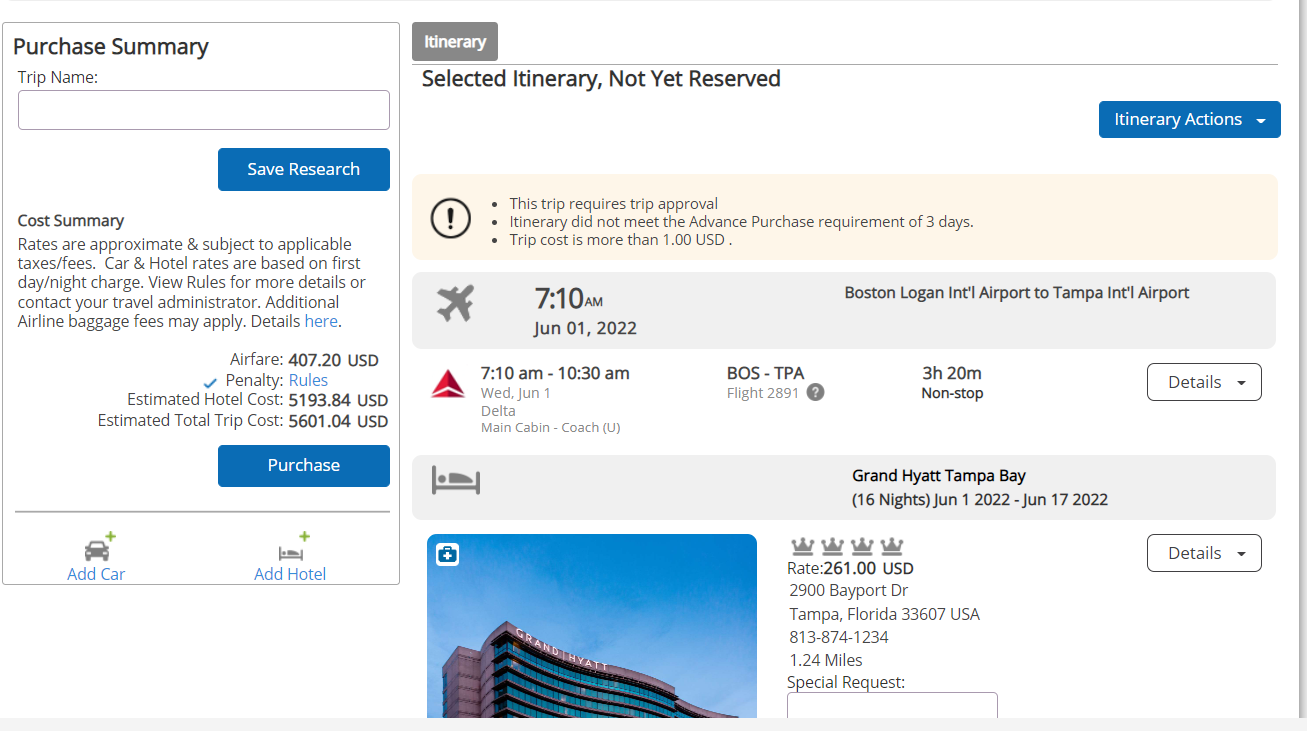Open the hotel Details dropdown
Viewport: 1307px width, 731px height.
1203,553
